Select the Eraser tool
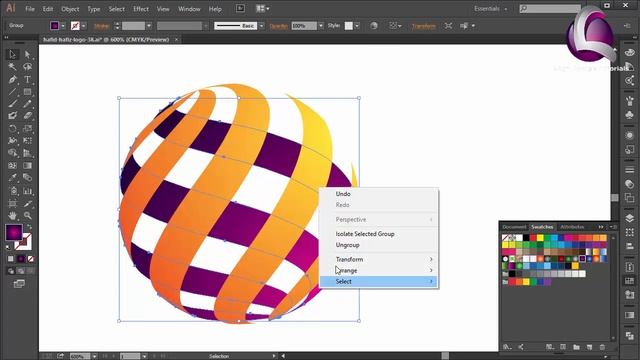Image resolution: width=640 pixels, height=360 pixels. click(x=27, y=116)
